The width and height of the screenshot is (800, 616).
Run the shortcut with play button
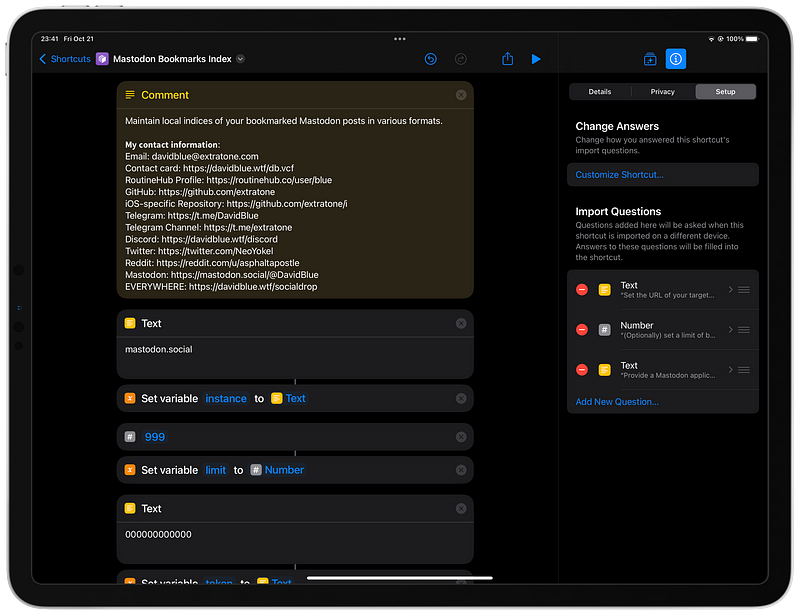point(536,59)
